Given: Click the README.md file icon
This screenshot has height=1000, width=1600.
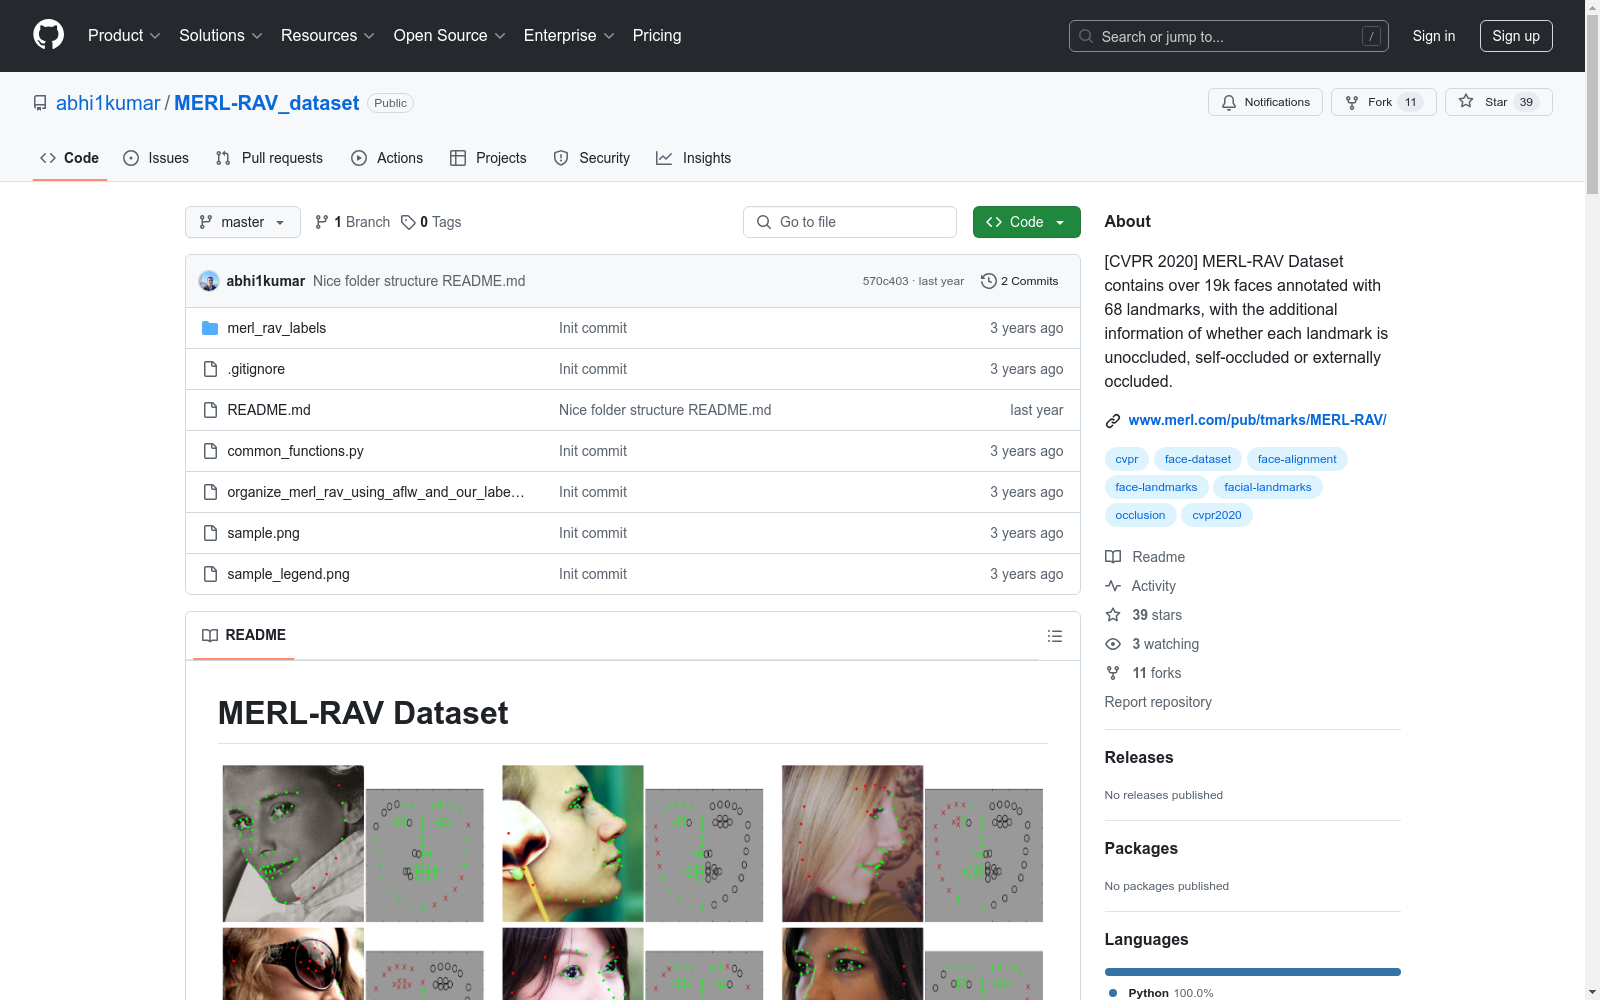Looking at the screenshot, I should (210, 410).
